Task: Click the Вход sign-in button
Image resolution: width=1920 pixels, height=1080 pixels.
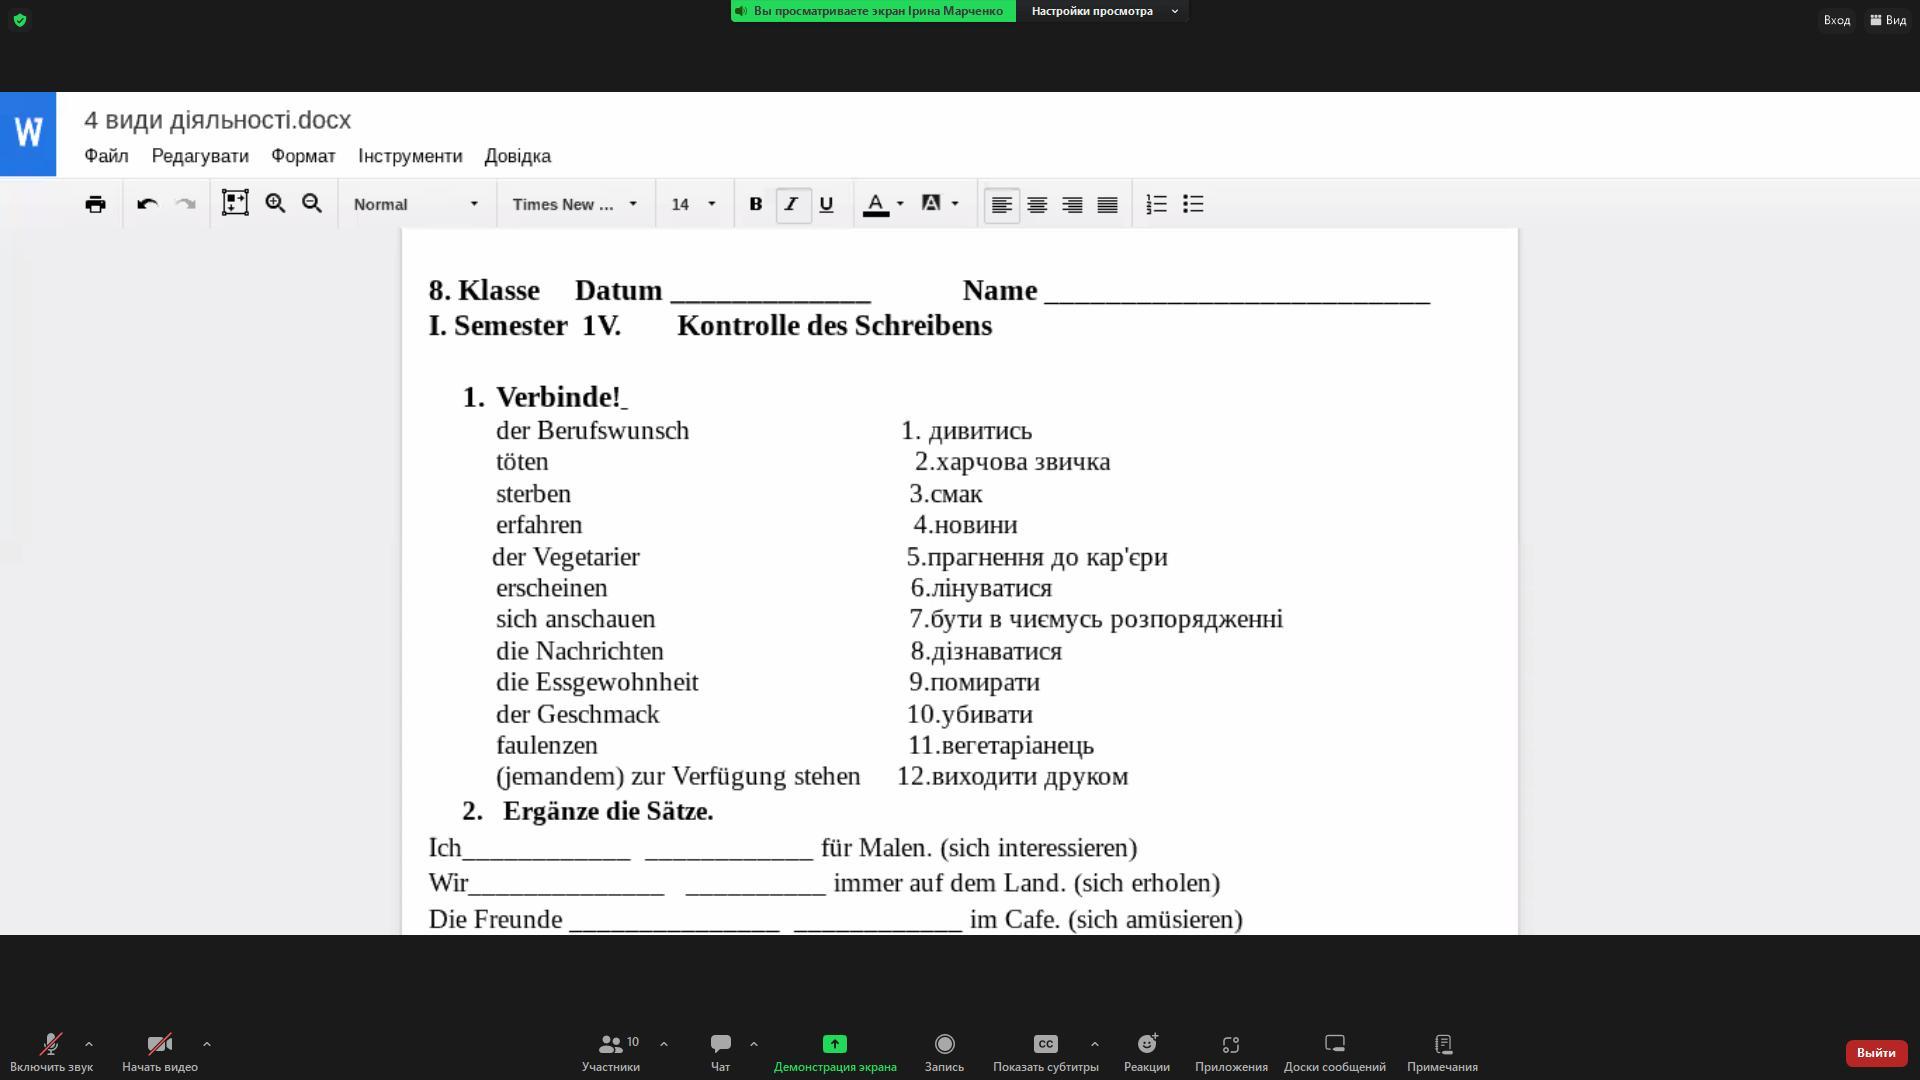Action: coord(1836,20)
